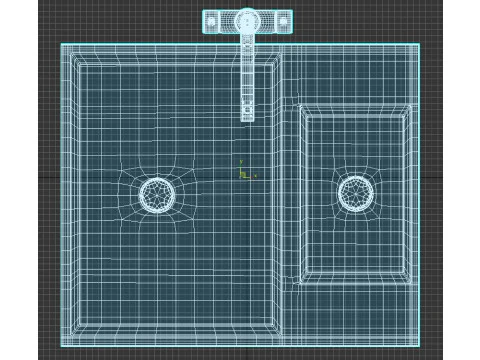Select the round faucet base at top

click(x=247, y=21)
